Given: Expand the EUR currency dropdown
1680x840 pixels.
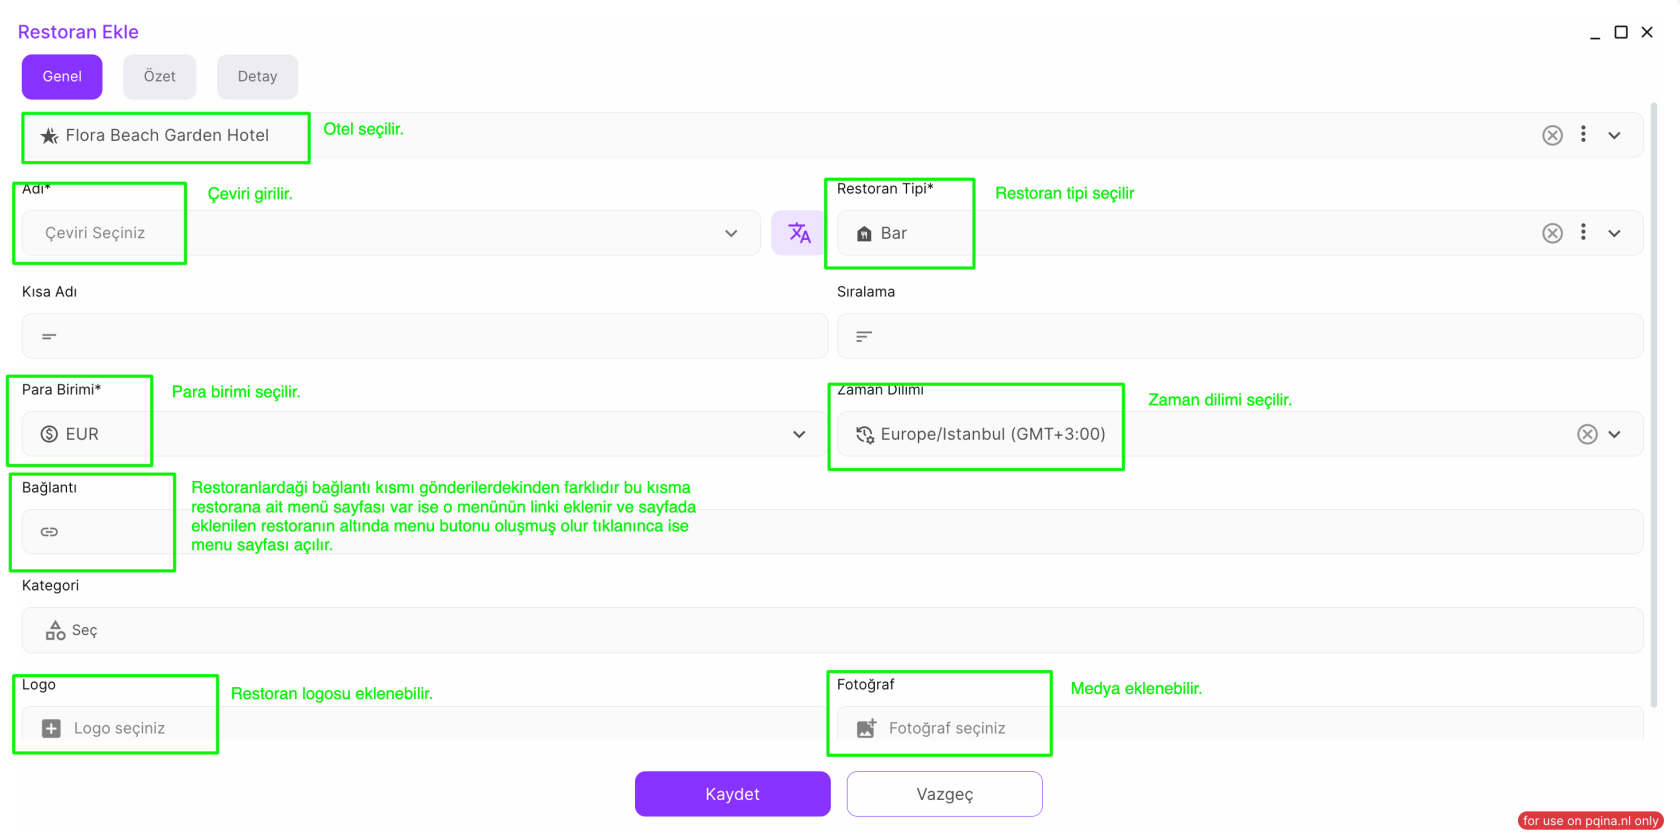Looking at the screenshot, I should [799, 434].
